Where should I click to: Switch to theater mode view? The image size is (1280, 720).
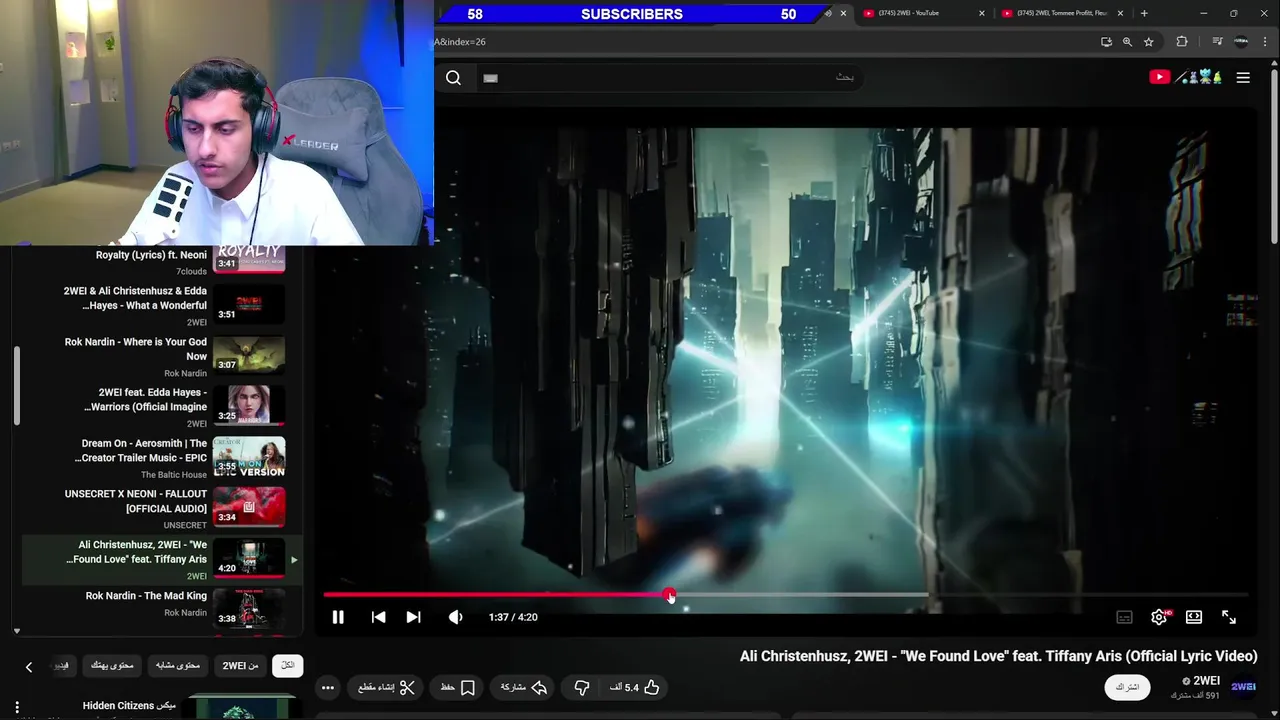click(x=1194, y=617)
